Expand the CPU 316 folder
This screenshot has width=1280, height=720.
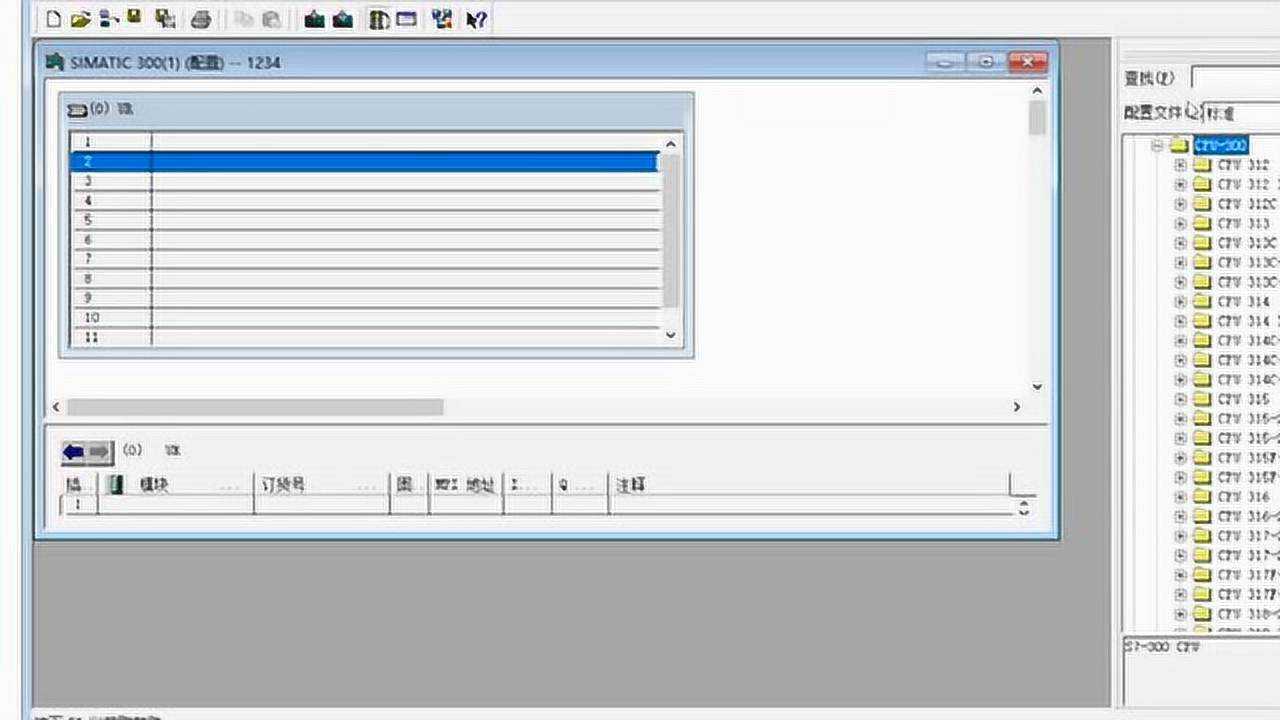coord(1180,497)
